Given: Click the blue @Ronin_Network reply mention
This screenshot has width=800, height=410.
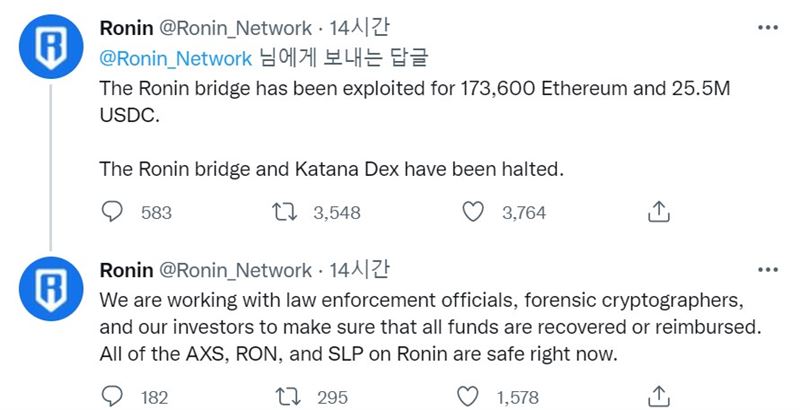Looking at the screenshot, I should 176,58.
